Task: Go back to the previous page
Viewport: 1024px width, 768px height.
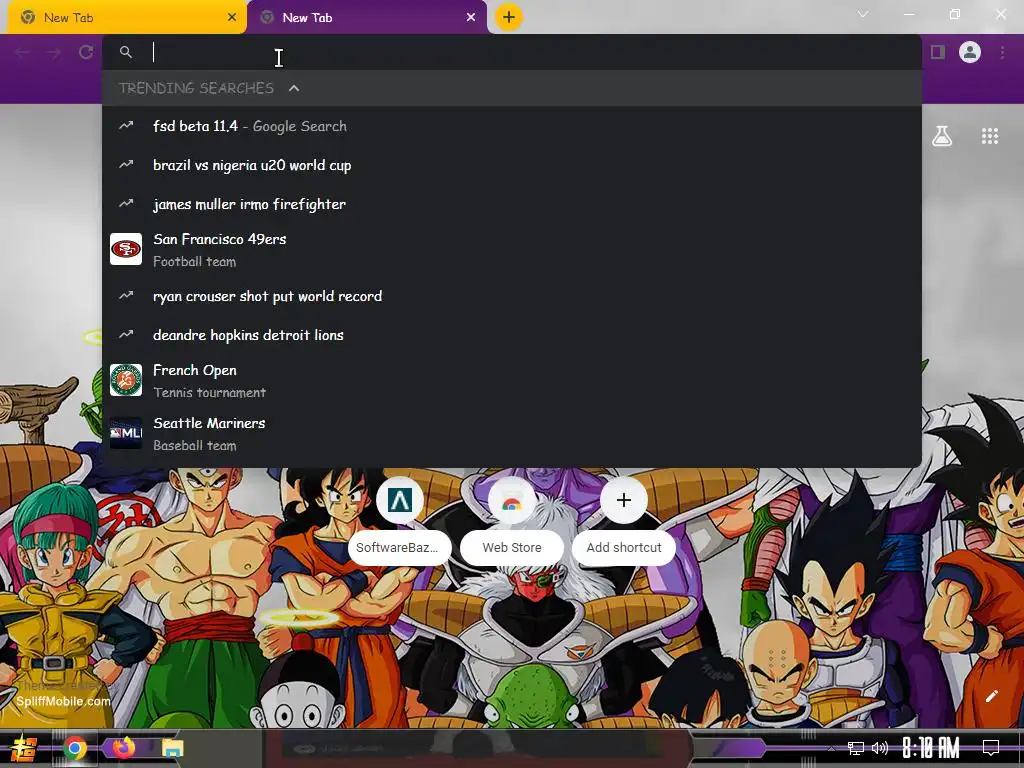Action: (x=22, y=52)
